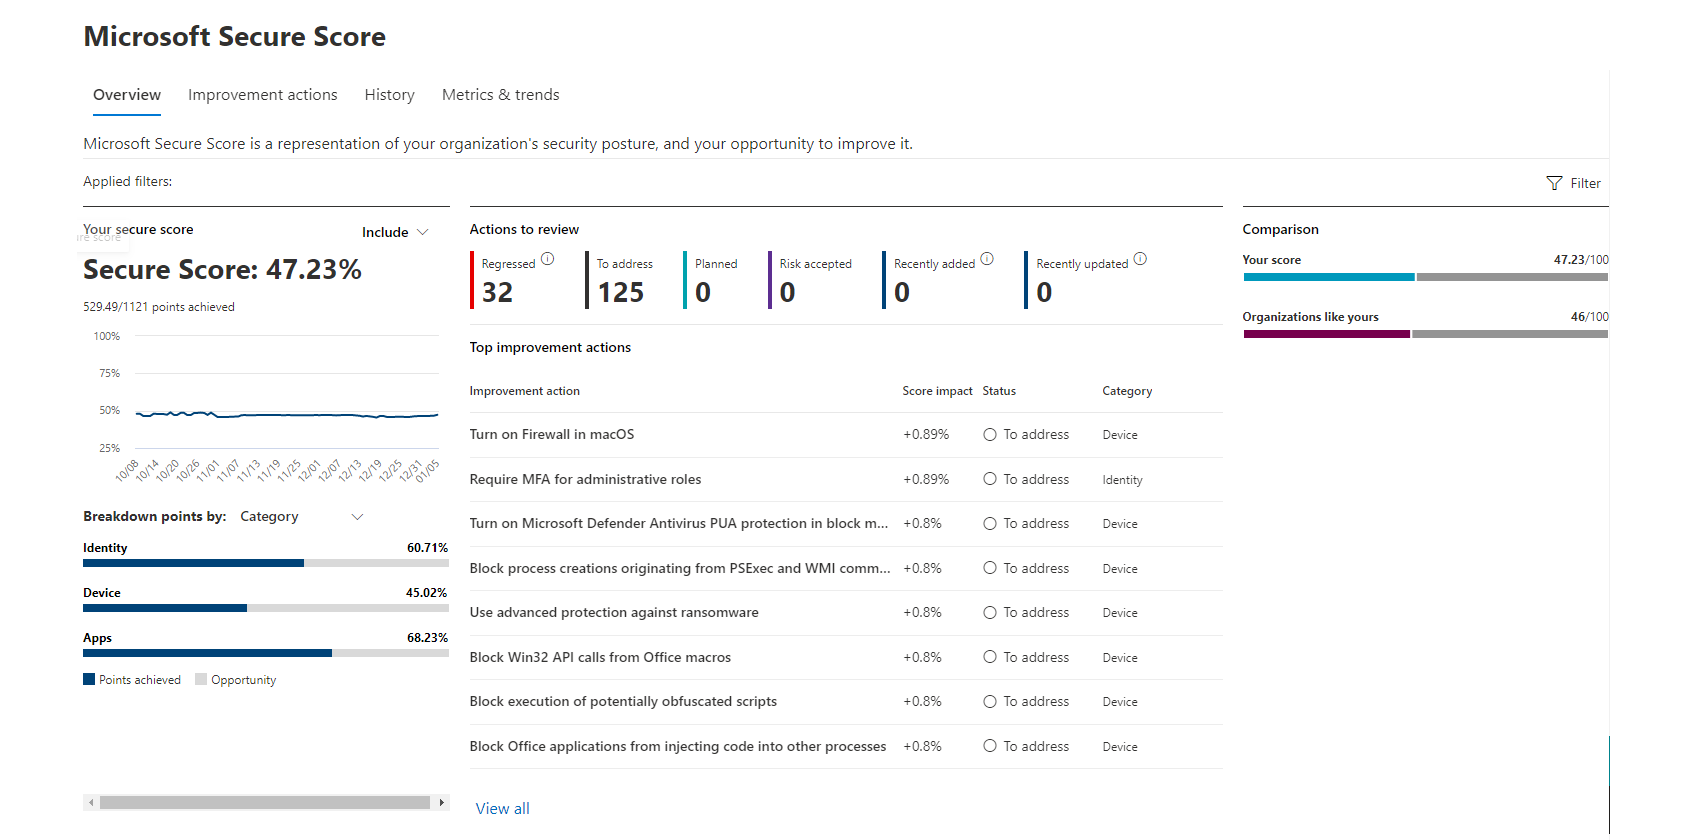The width and height of the screenshot is (1681, 840).
Task: Click the info icon beside Regressed
Action: [548, 259]
